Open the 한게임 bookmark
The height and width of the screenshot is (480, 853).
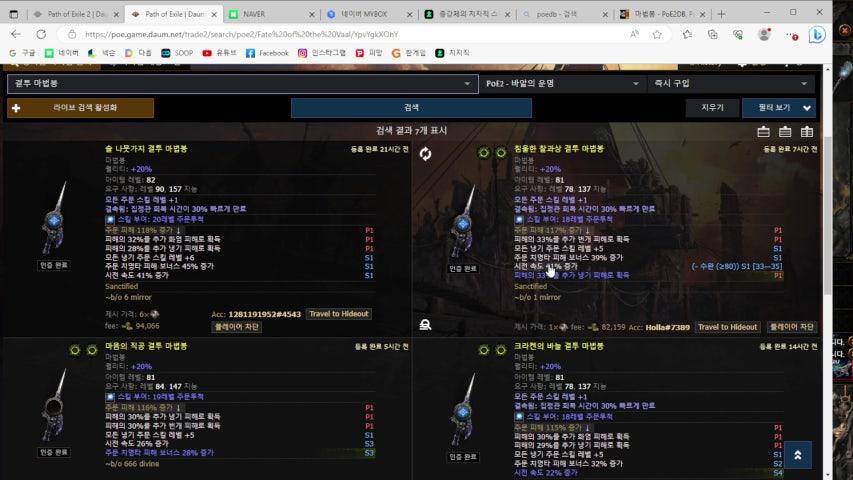[409, 53]
